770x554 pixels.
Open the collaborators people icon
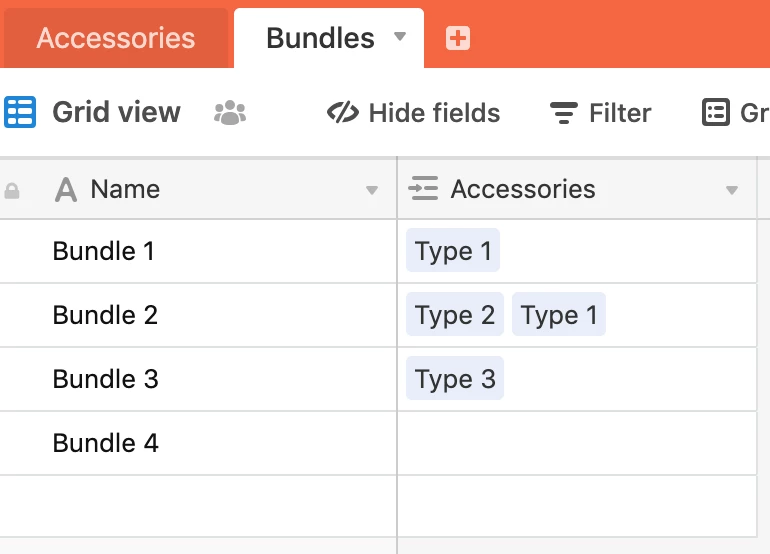pos(230,112)
